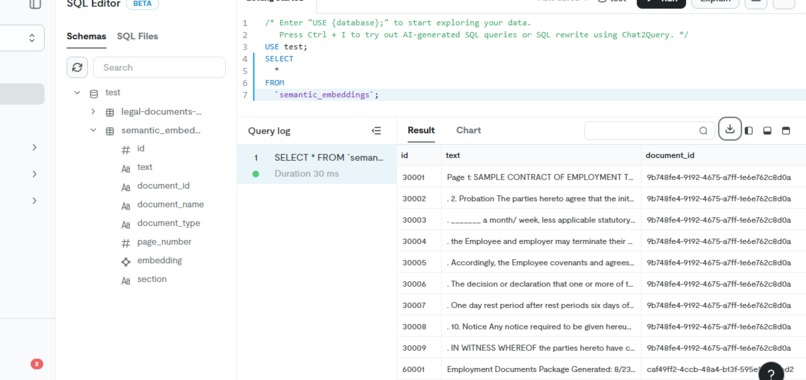This screenshot has width=806, height=380.
Task: Click text cell '2. Probation The parties hereto'
Action: pos(541,198)
